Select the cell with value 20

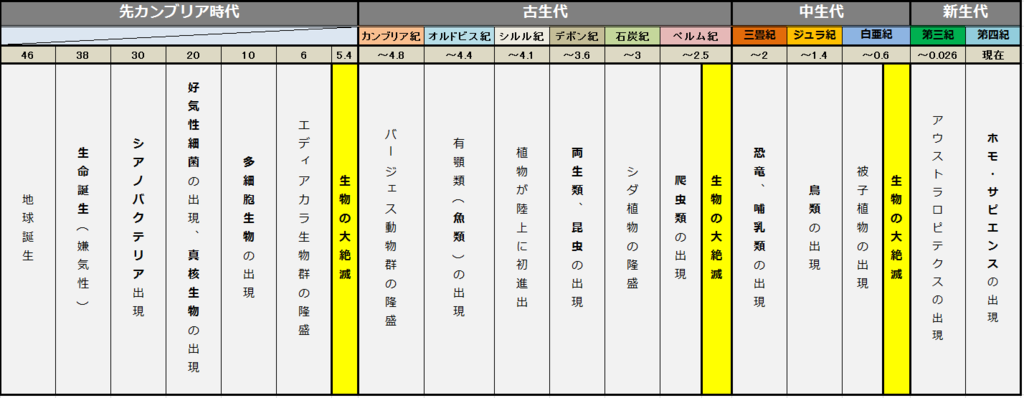click(x=193, y=55)
